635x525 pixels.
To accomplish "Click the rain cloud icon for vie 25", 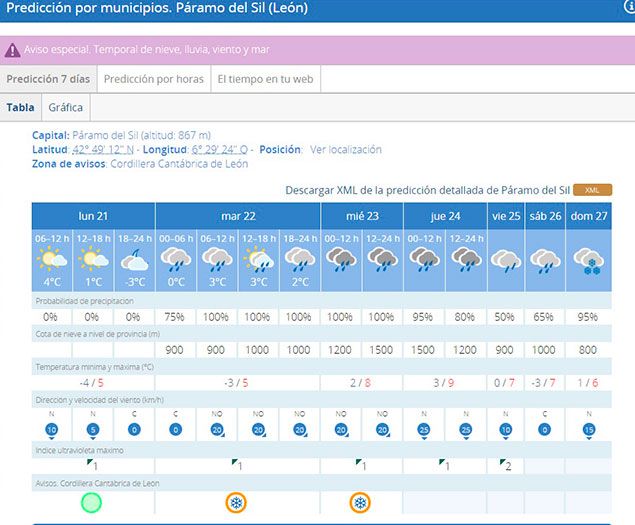I will pyautogui.click(x=506, y=260).
